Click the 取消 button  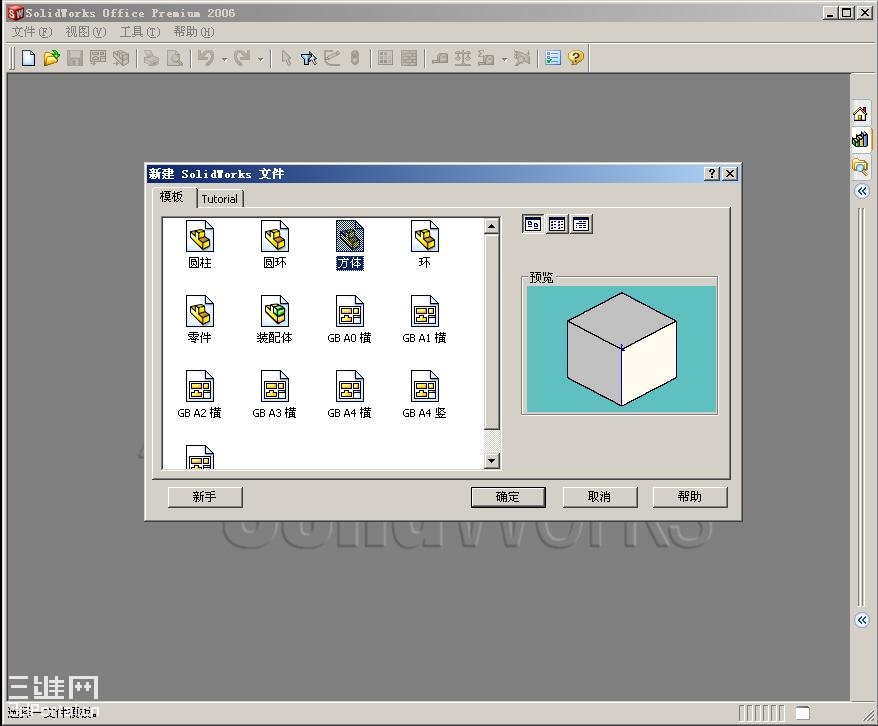coord(600,497)
